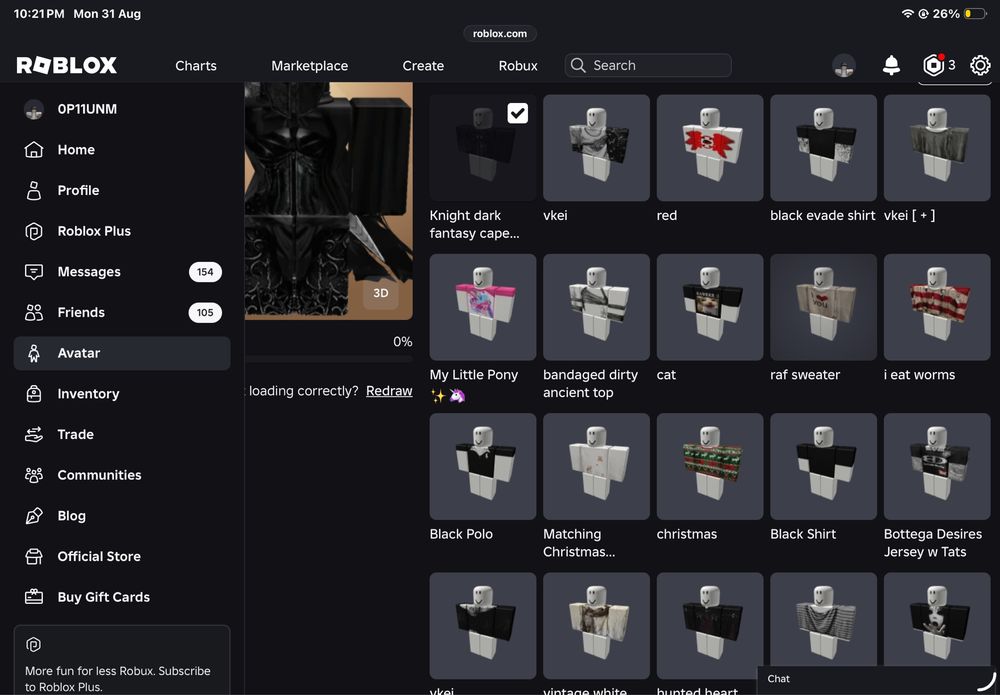Click the Communities group icon
Screen dimensions: 1000x695
pyautogui.click(x=34, y=475)
